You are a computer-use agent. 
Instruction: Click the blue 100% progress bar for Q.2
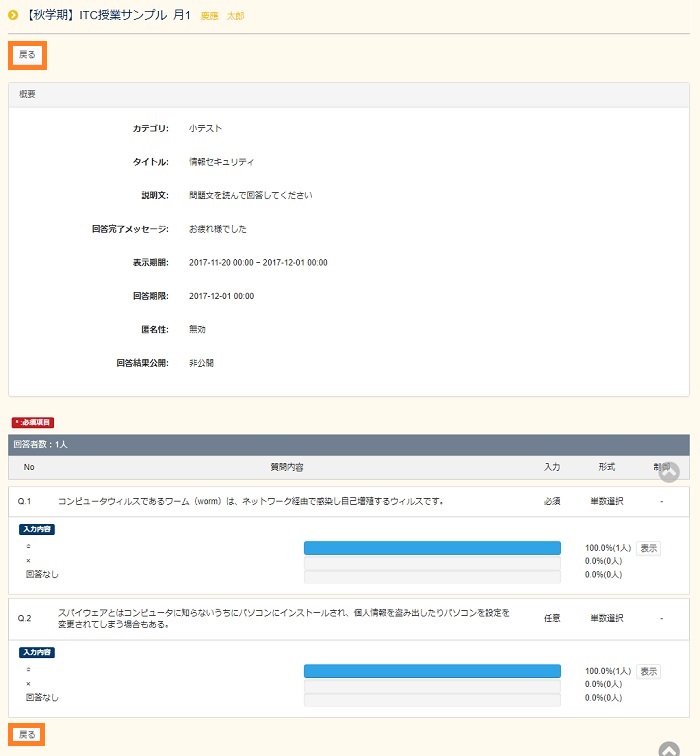(x=432, y=671)
